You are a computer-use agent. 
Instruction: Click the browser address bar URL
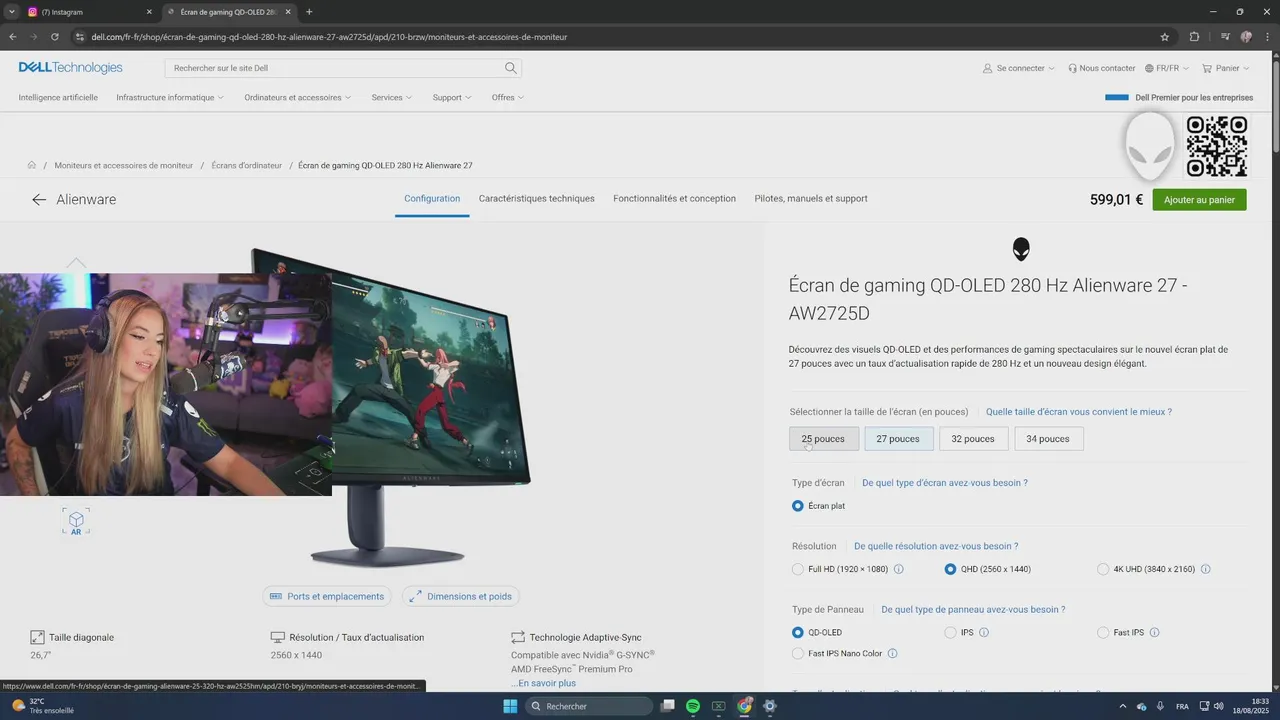(329, 37)
